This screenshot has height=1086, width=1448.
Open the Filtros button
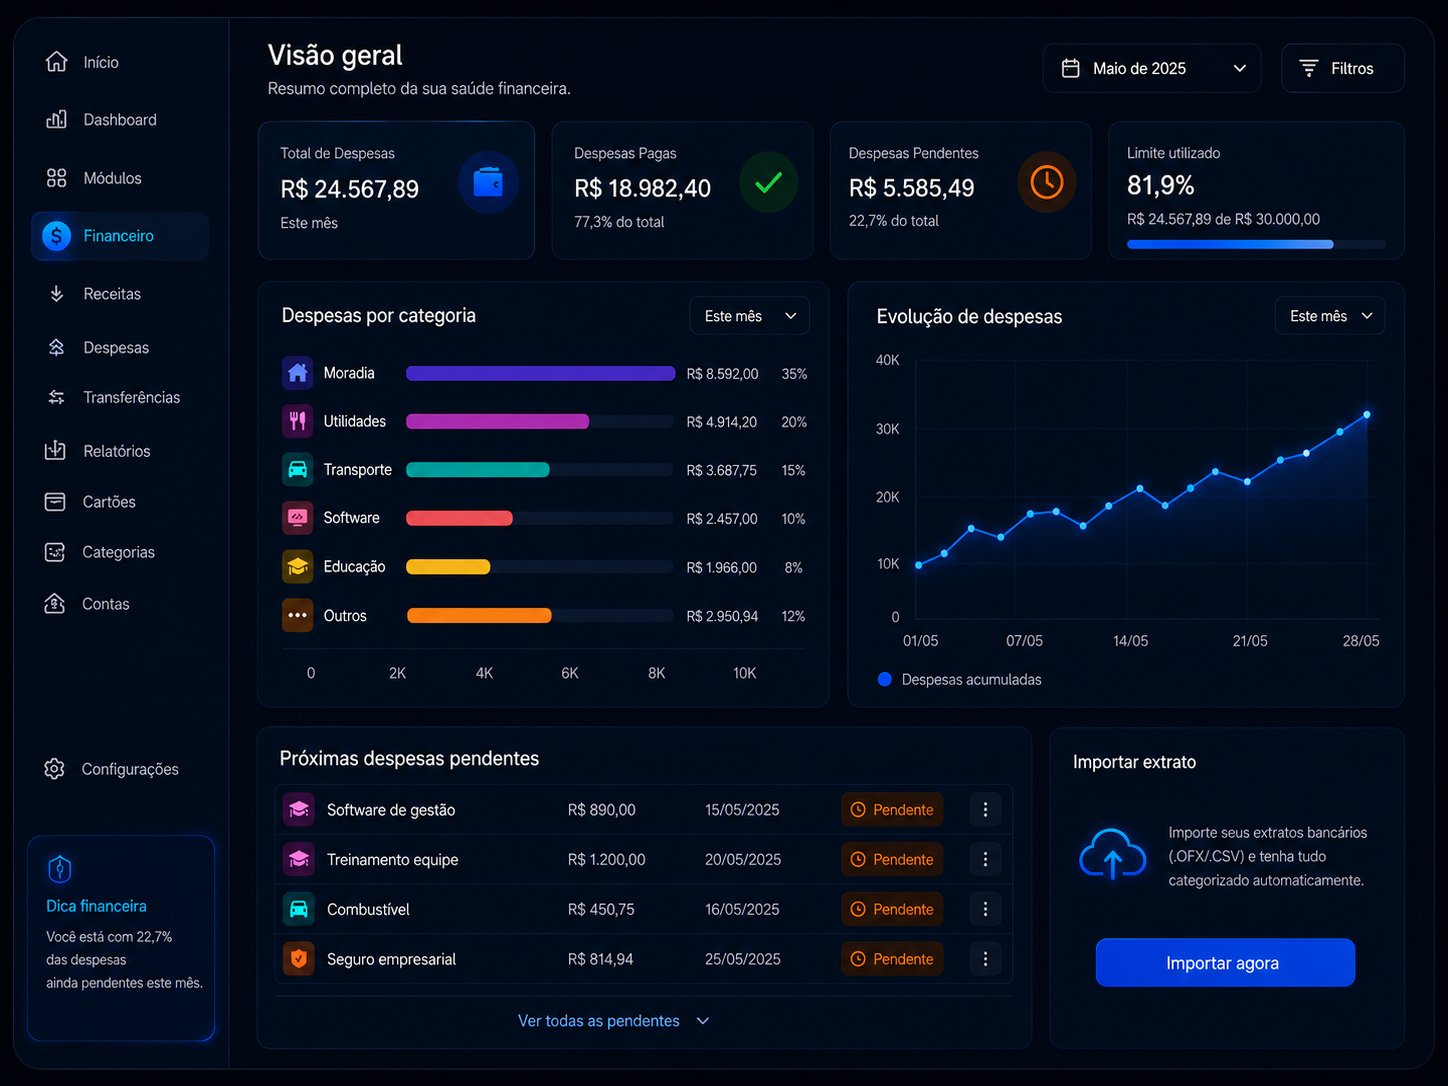(1343, 68)
